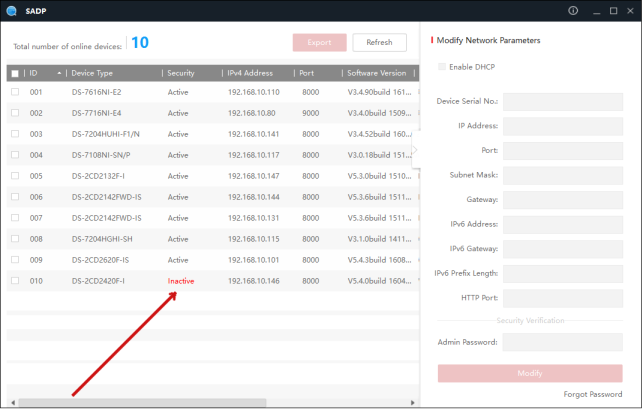The image size is (643, 410).
Task: Check the box for device 010
Action: tap(15, 280)
